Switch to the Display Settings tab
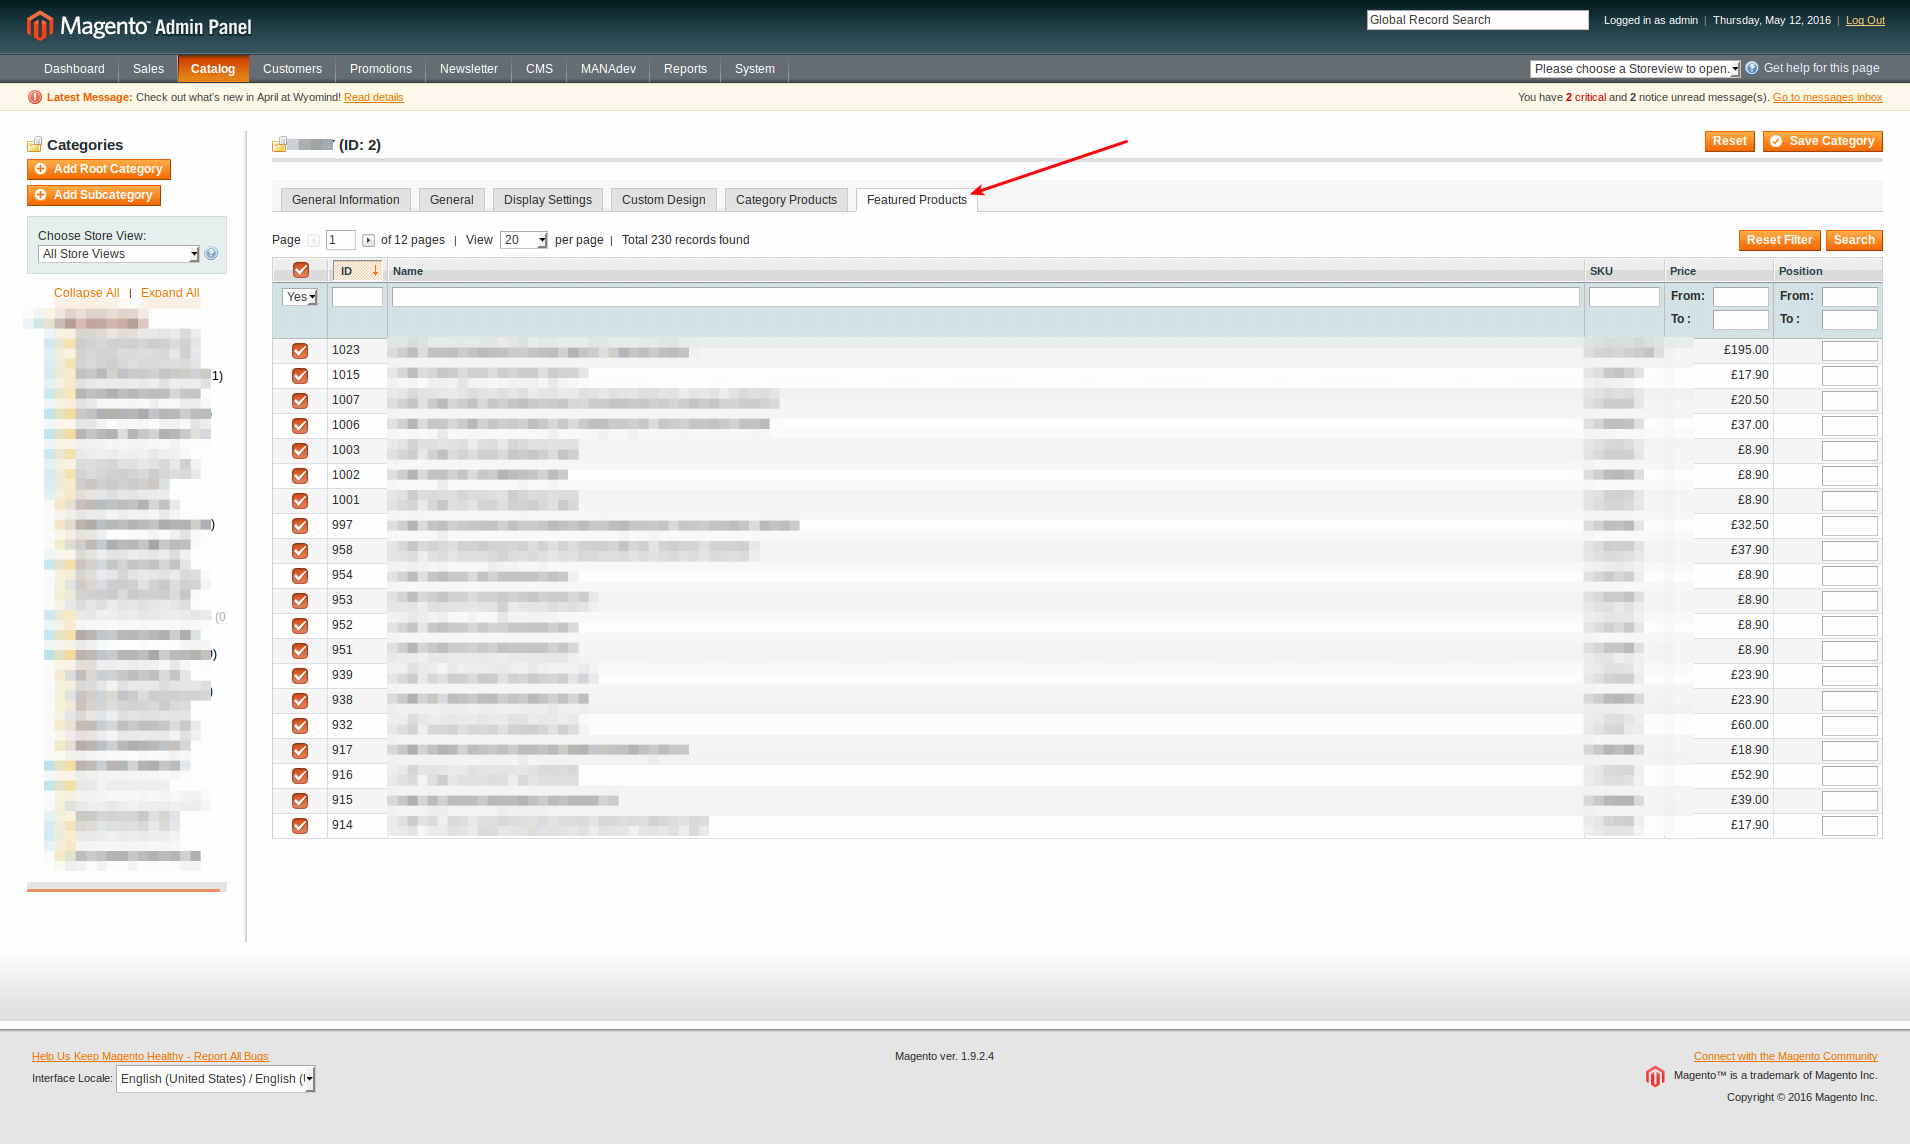 (548, 200)
